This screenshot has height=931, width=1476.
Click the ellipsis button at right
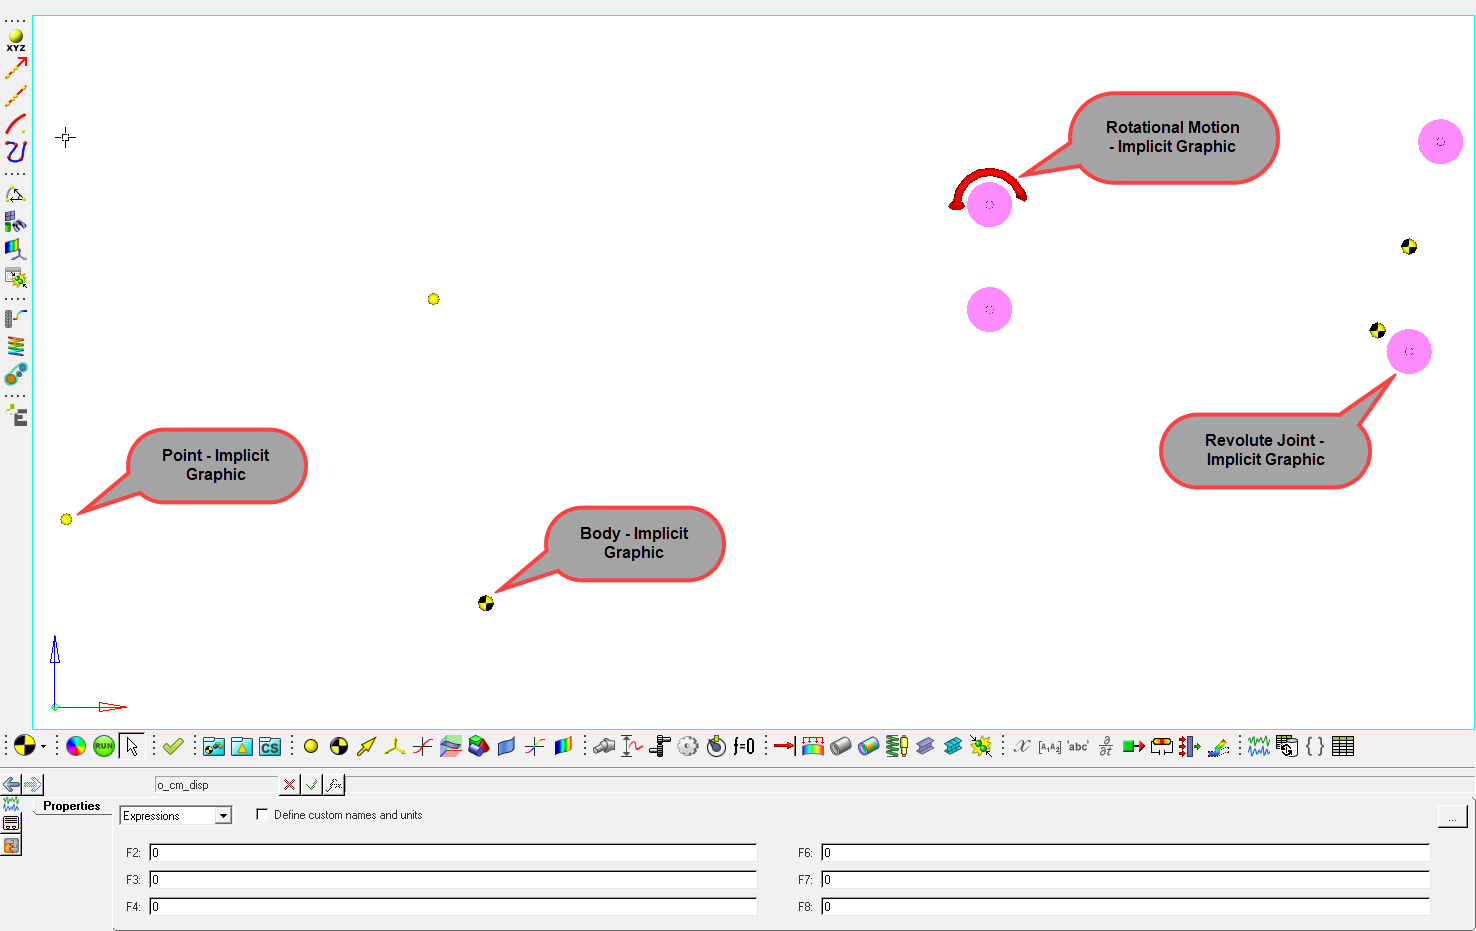click(1452, 817)
